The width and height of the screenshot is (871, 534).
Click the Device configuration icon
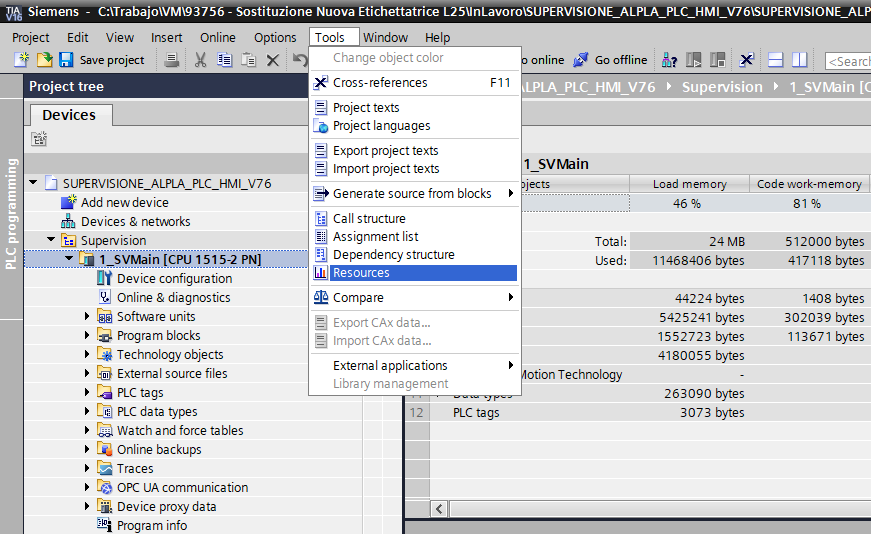click(x=104, y=278)
